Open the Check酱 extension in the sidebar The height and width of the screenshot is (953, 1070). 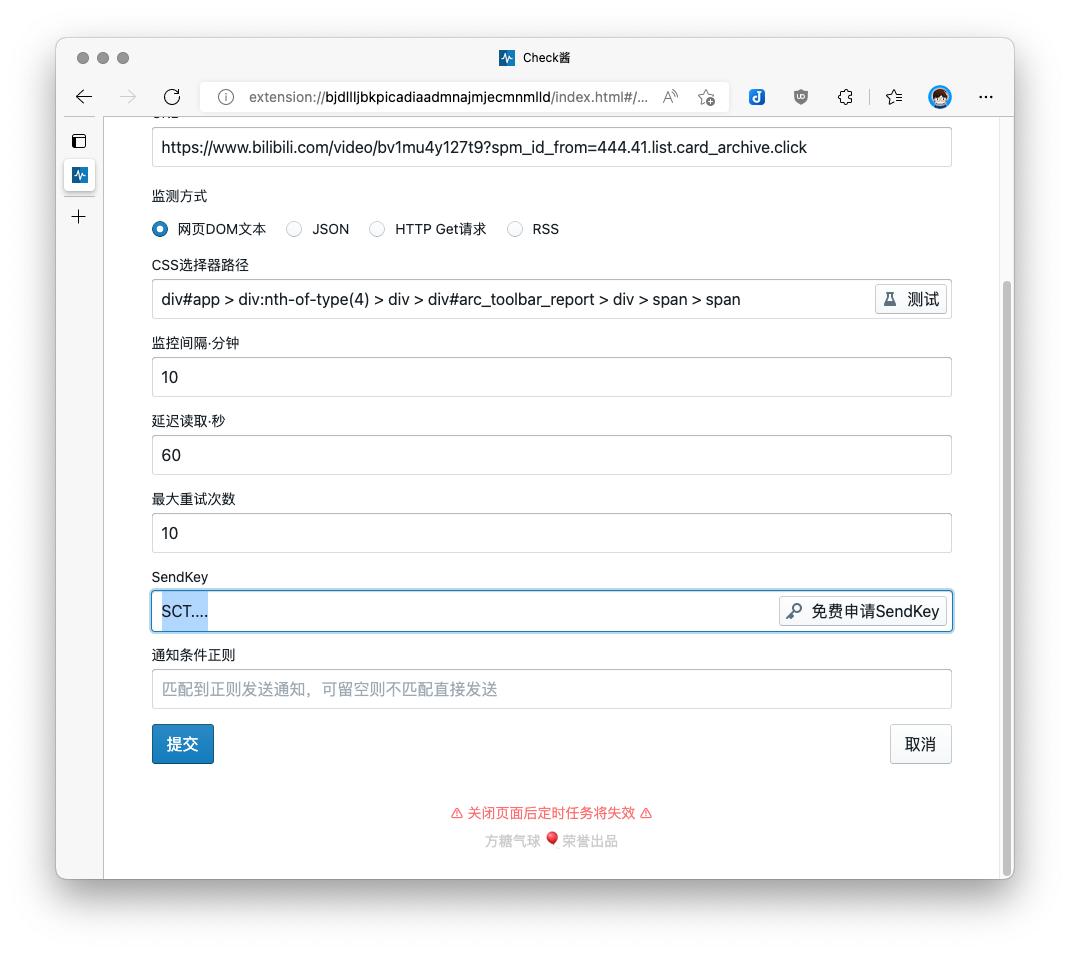pos(79,175)
